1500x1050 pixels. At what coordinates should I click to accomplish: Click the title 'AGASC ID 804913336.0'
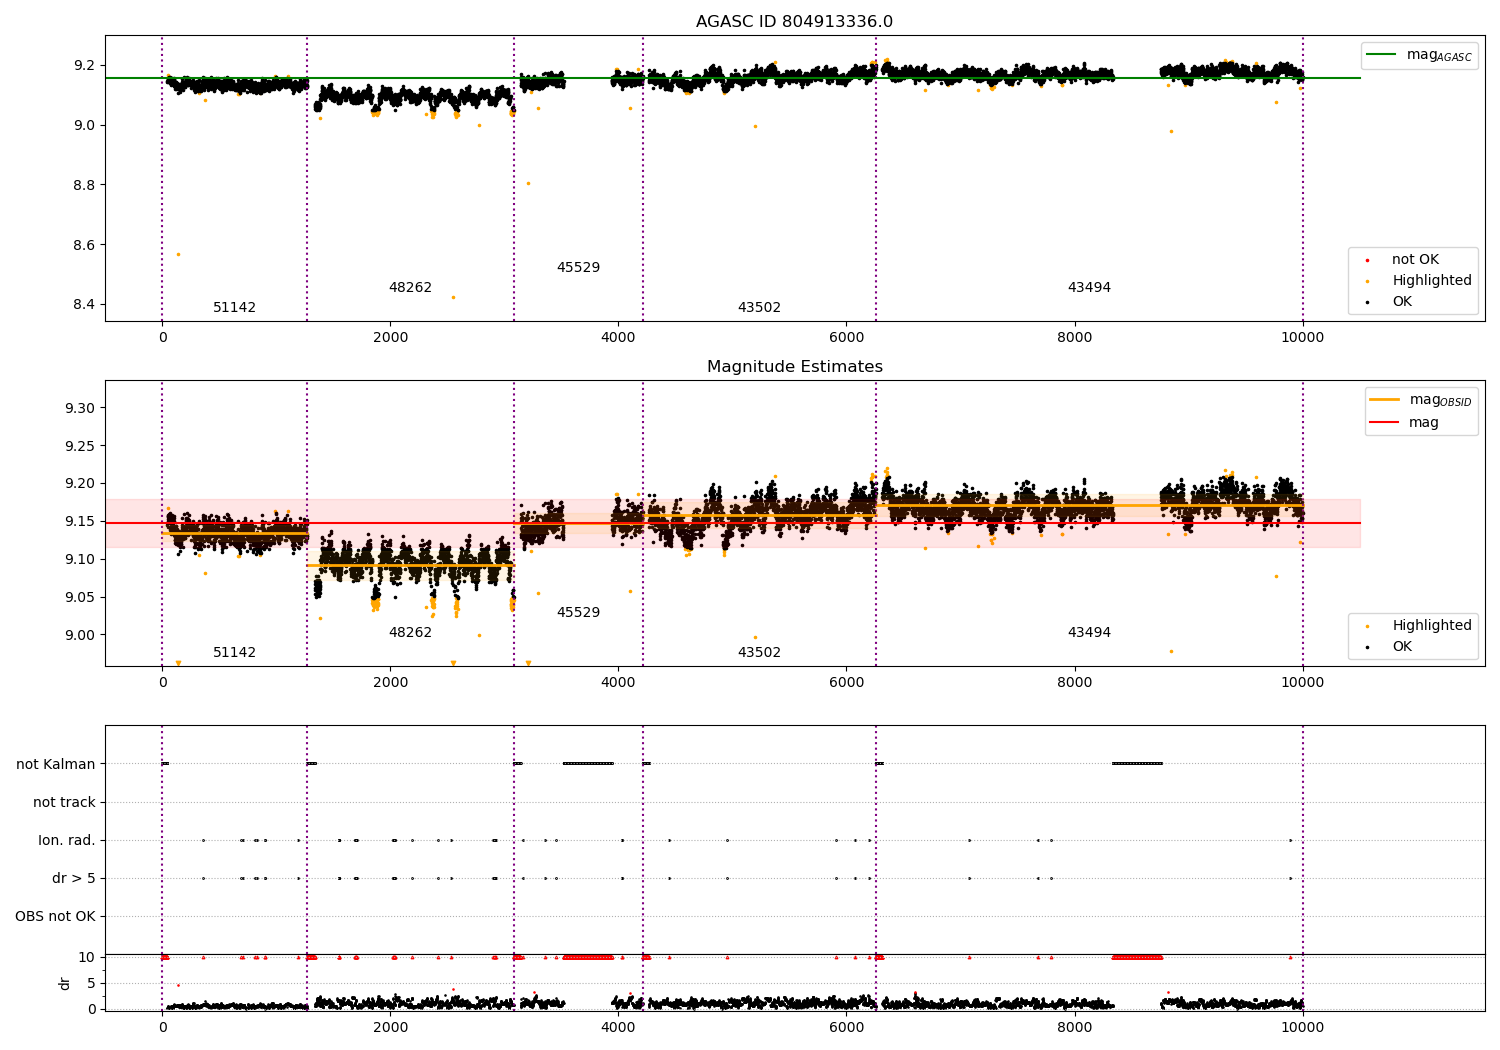click(794, 22)
